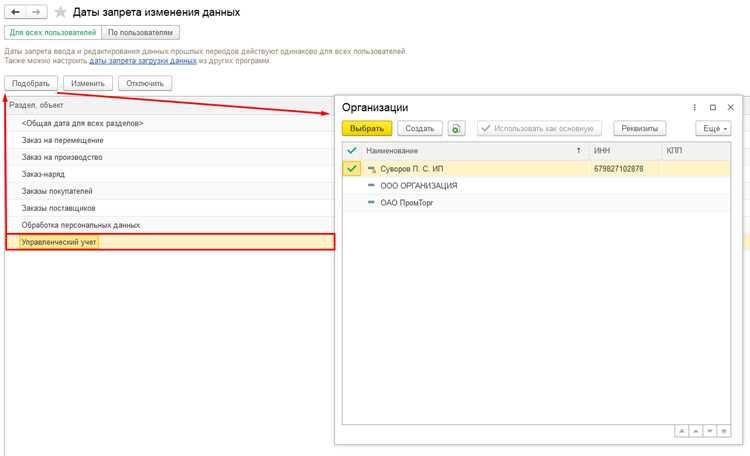Select Управленческий учет row

(x=170, y=242)
